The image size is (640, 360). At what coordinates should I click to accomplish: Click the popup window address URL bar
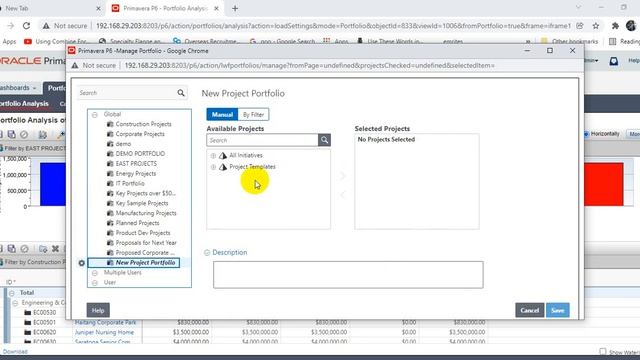[309, 65]
